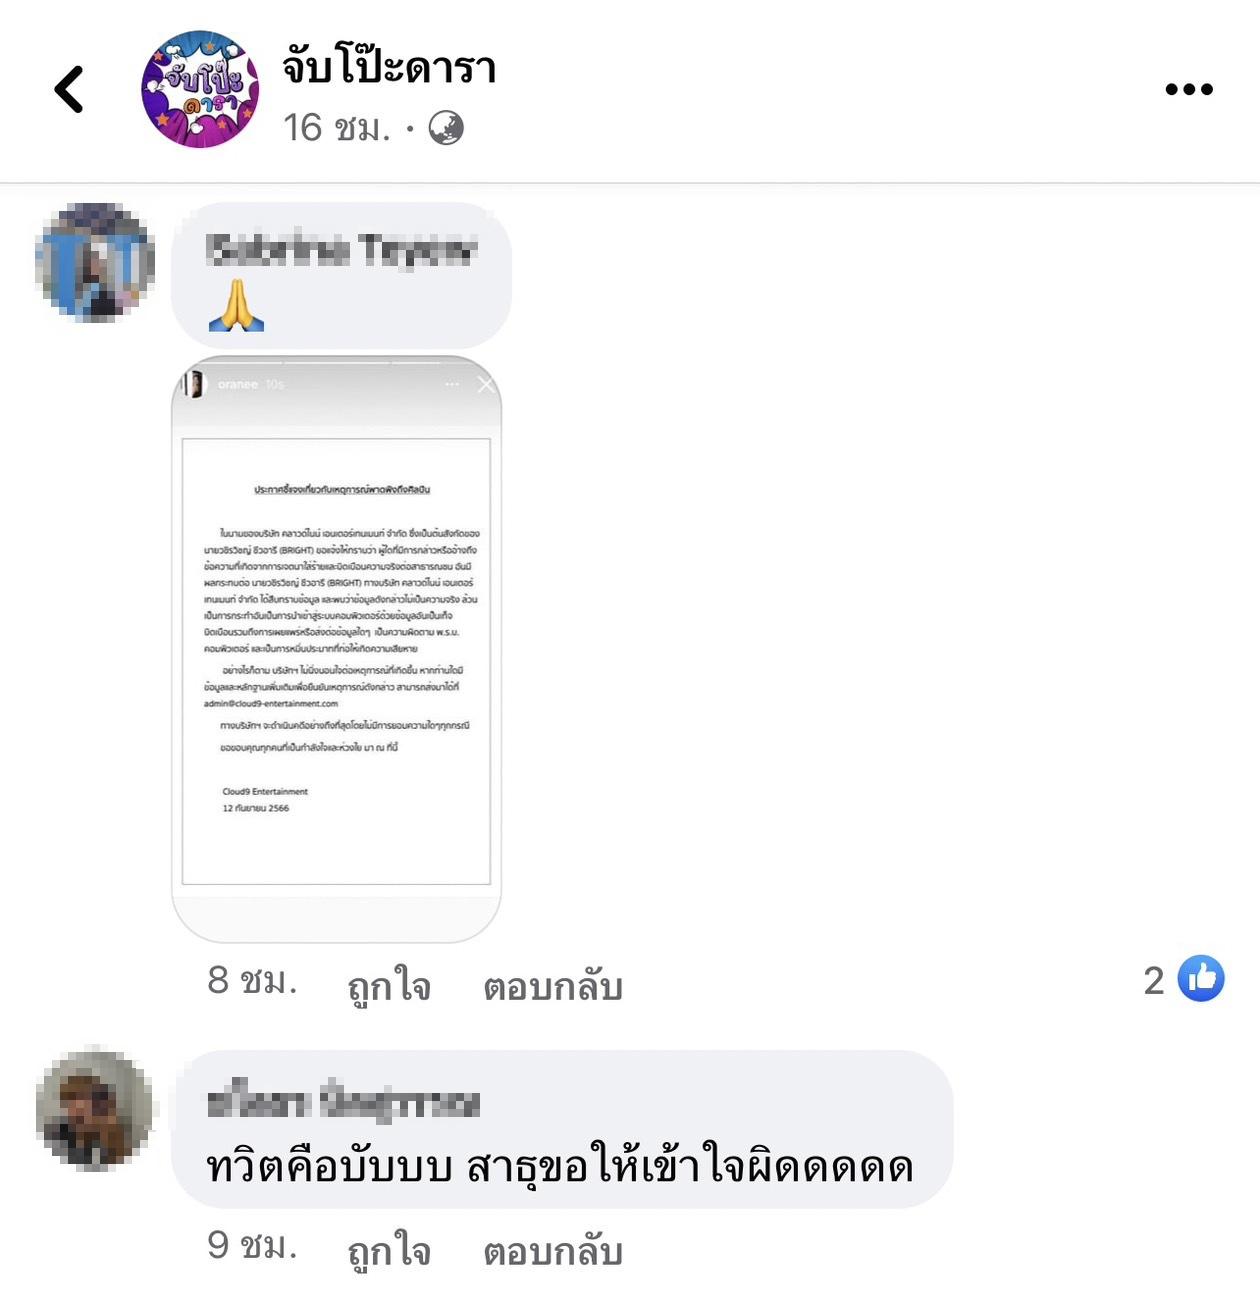This screenshot has height=1301, width=1260.
Task: Open avatar of commenter with praying emoji
Action: pyautogui.click(x=95, y=262)
